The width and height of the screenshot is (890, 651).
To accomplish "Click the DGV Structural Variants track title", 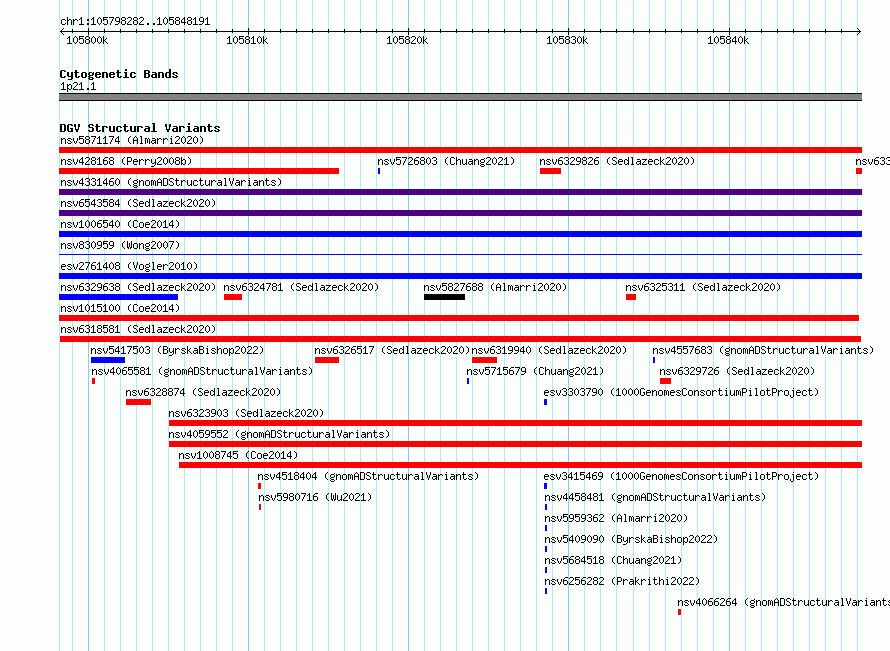I will pyautogui.click(x=140, y=128).
